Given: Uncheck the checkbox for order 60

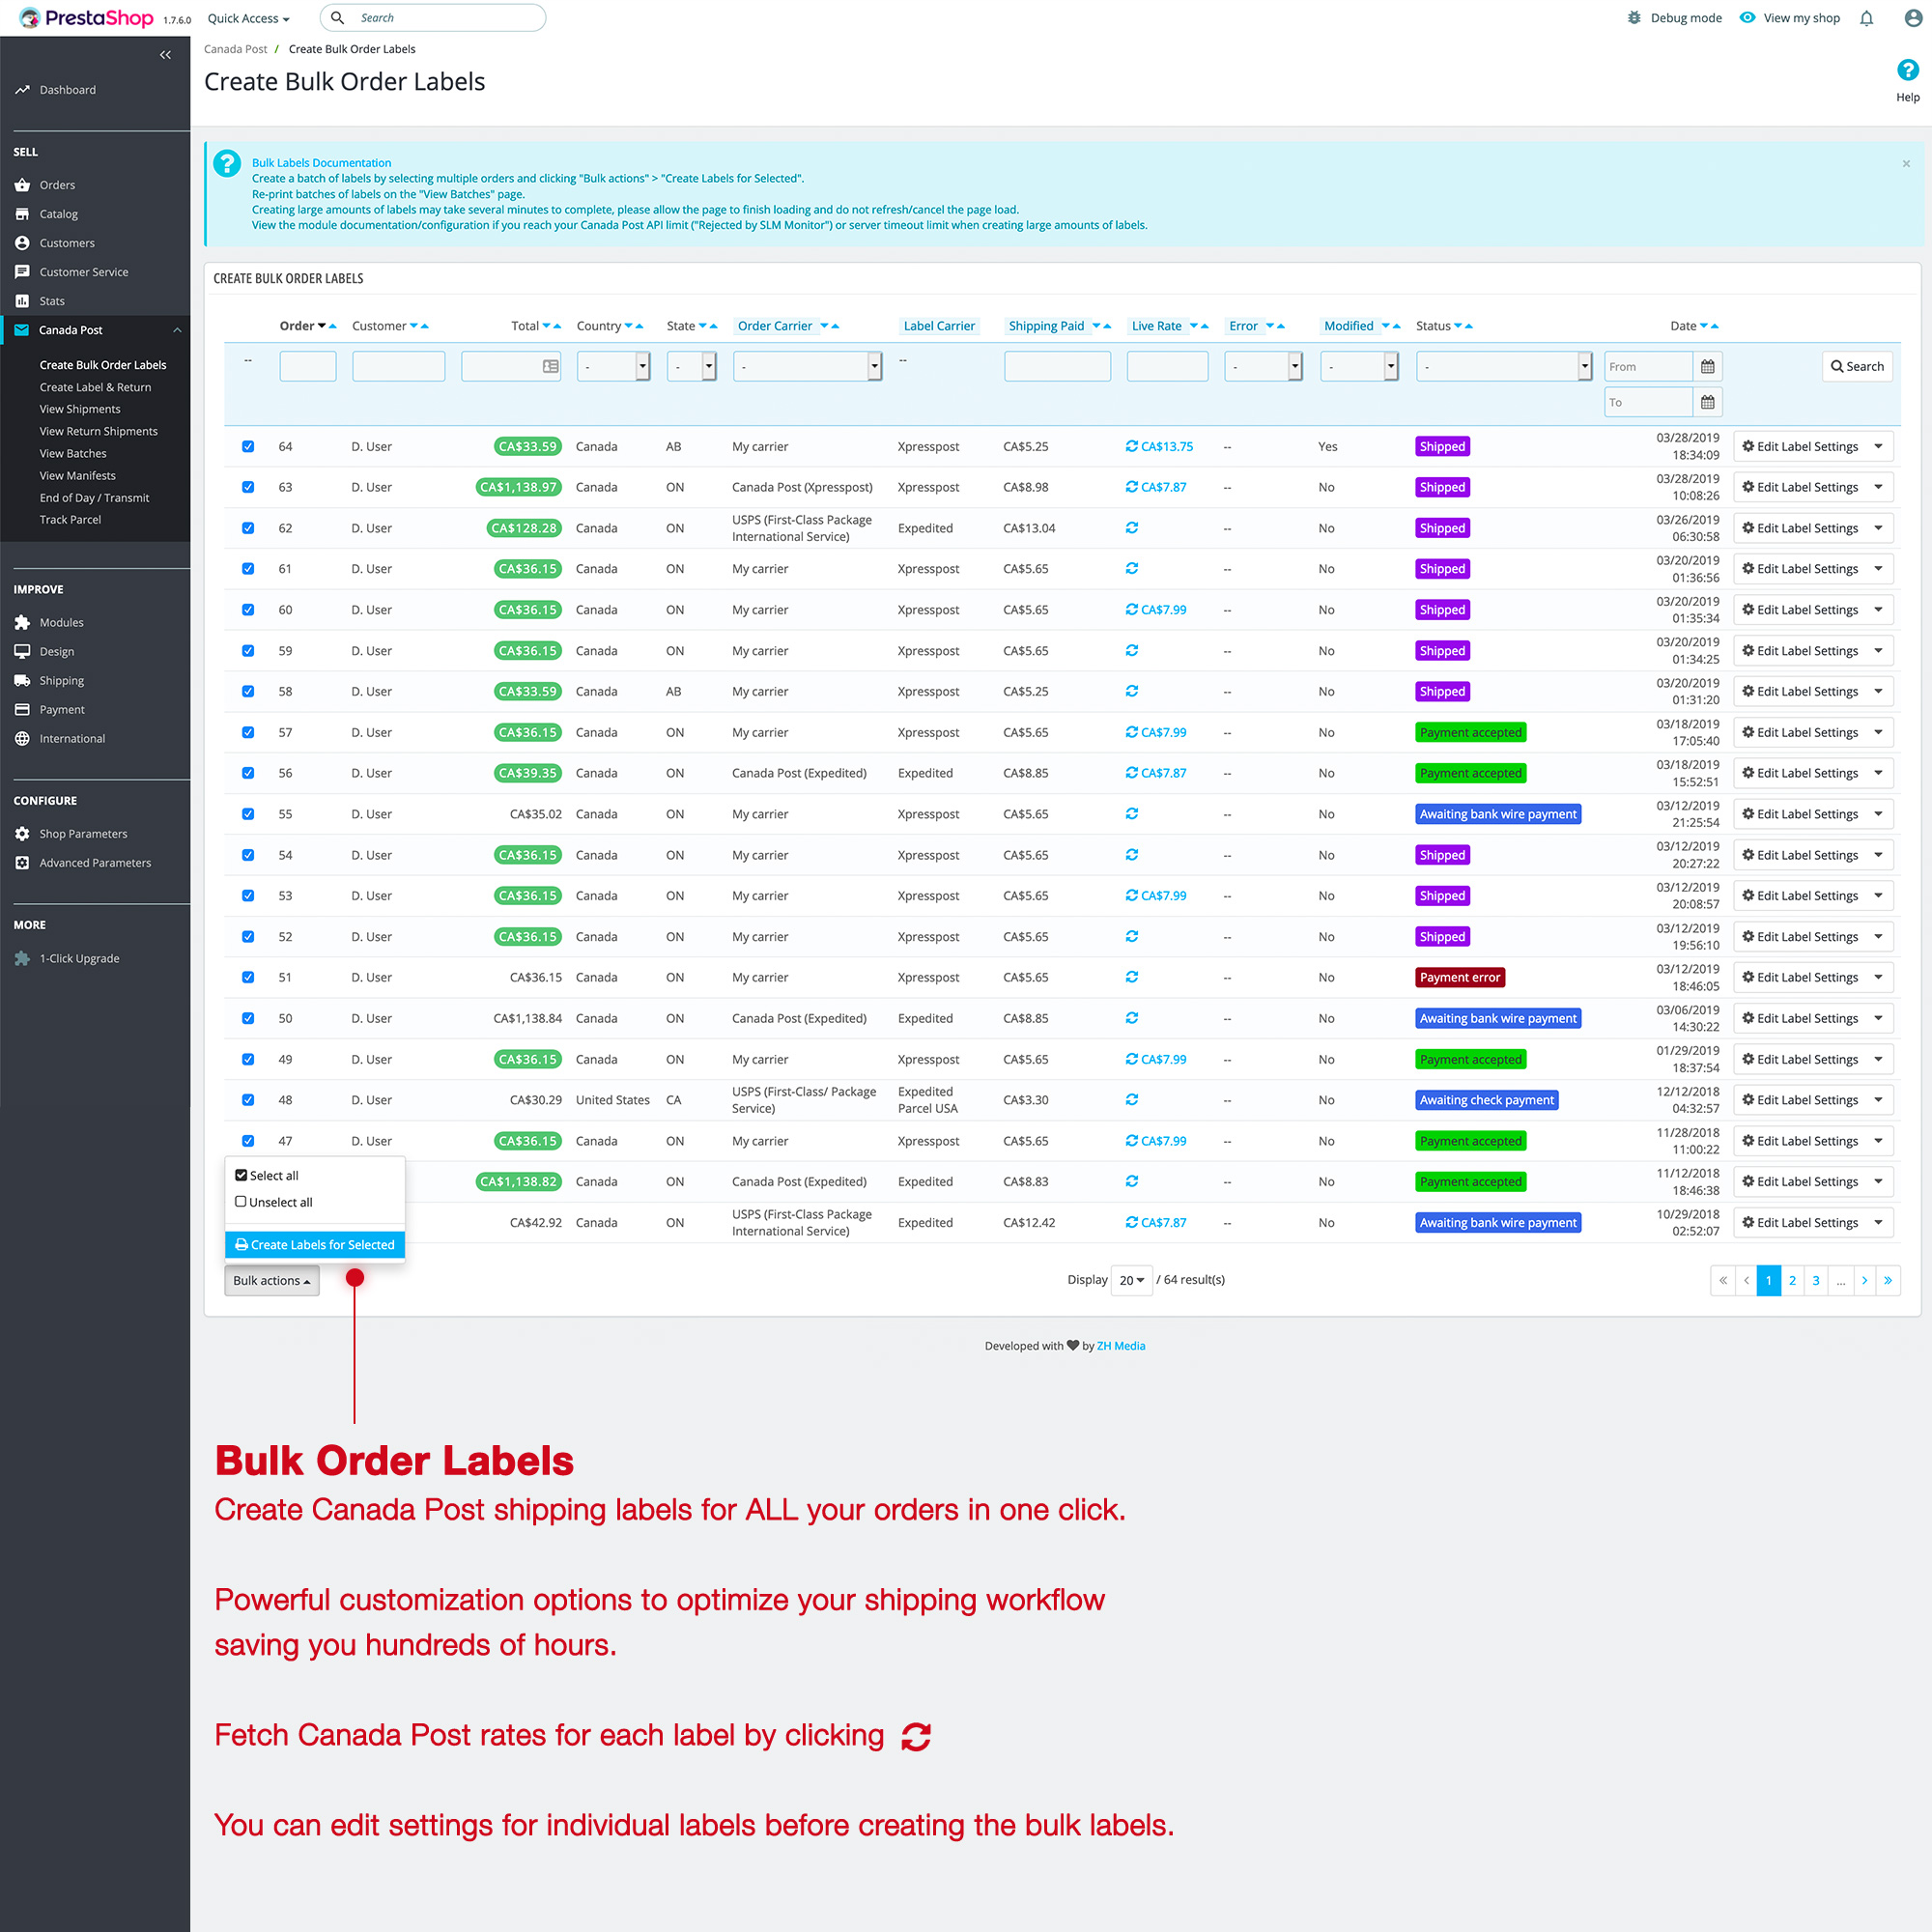Looking at the screenshot, I should (x=248, y=609).
